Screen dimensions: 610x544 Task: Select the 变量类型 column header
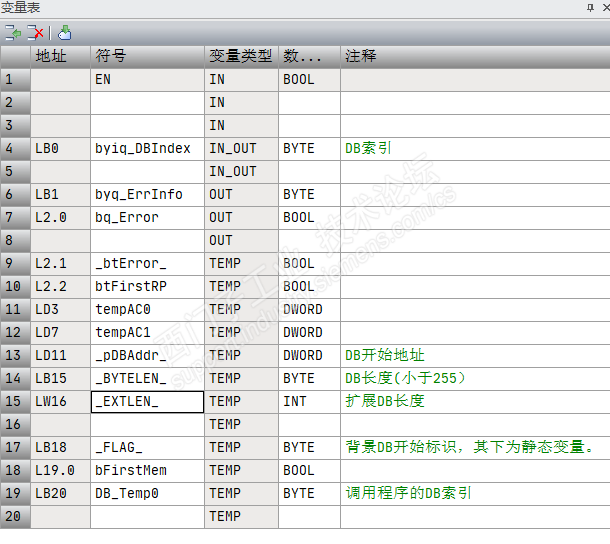(x=241, y=56)
